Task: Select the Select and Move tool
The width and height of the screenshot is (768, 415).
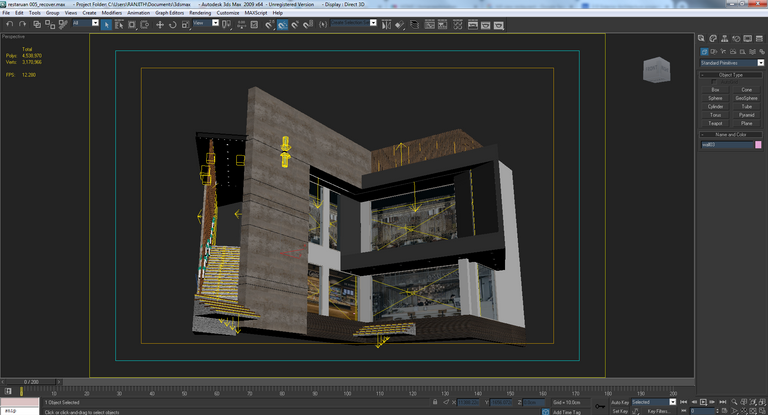Action: (160, 24)
